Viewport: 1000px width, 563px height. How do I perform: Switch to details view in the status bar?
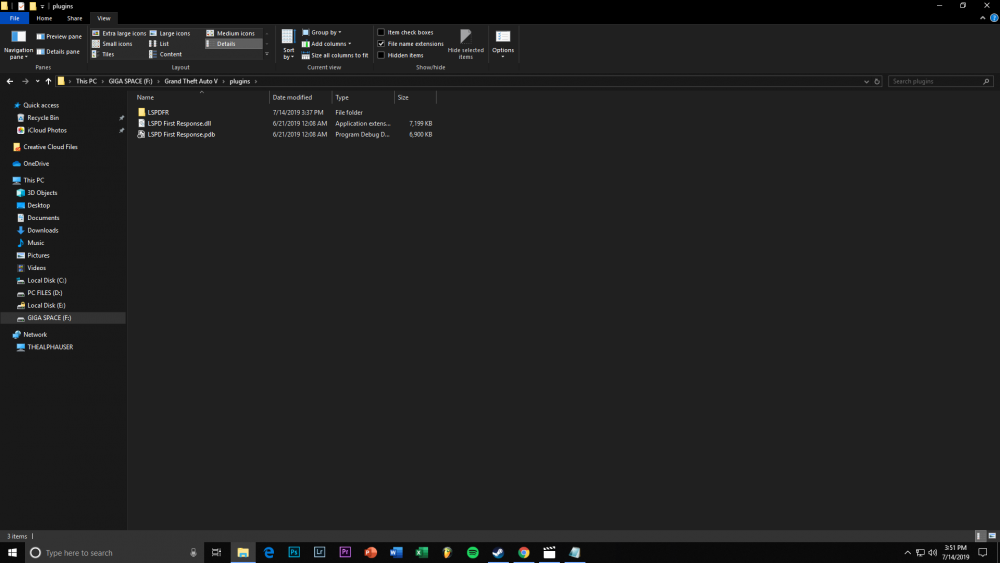(980, 536)
